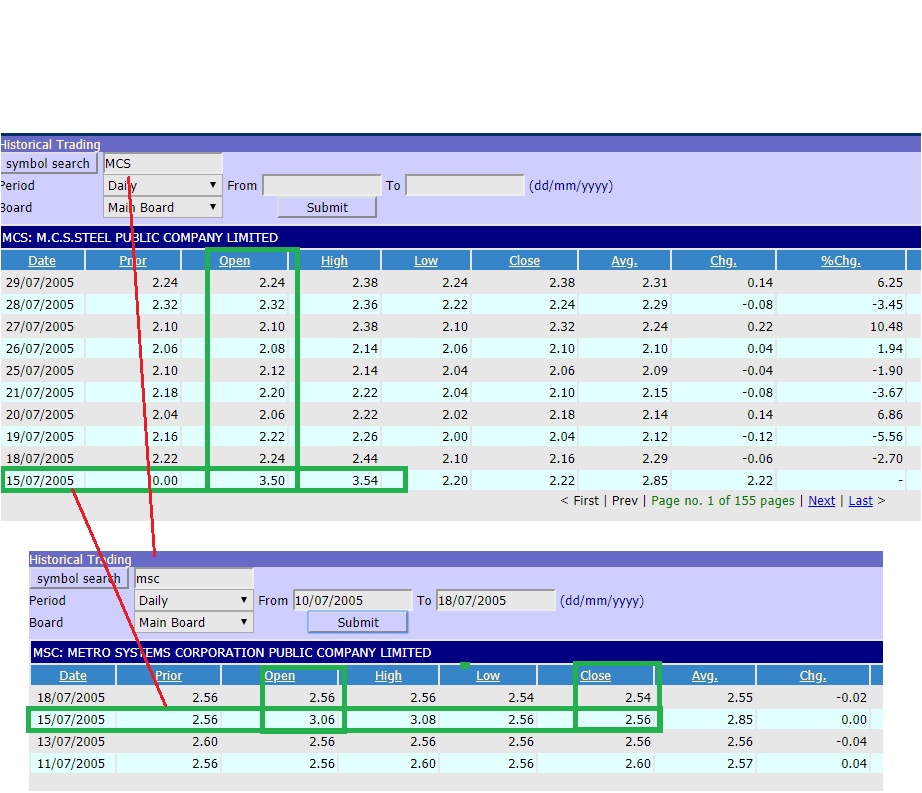
Task: Click the 2.57 Avg. value for 11/07/2005
Action: pyautogui.click(x=740, y=764)
